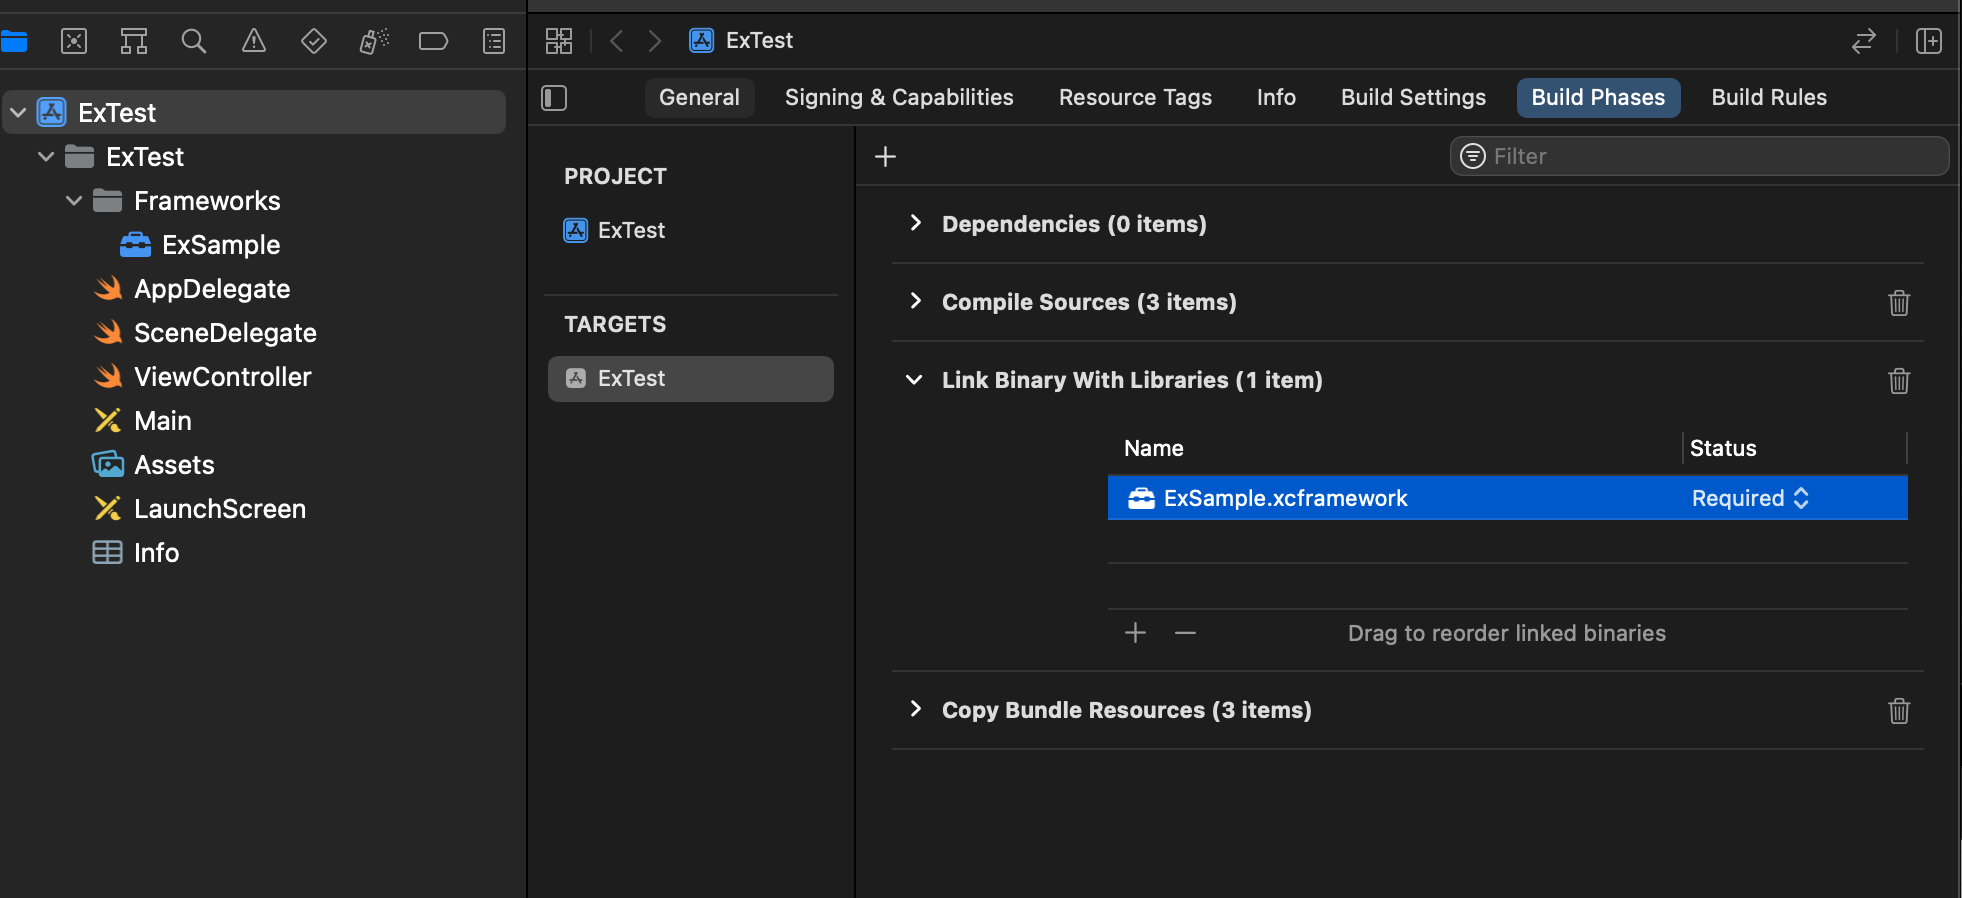Open the Test navigator diamond icon
This screenshot has width=1962, height=898.
pos(314,41)
